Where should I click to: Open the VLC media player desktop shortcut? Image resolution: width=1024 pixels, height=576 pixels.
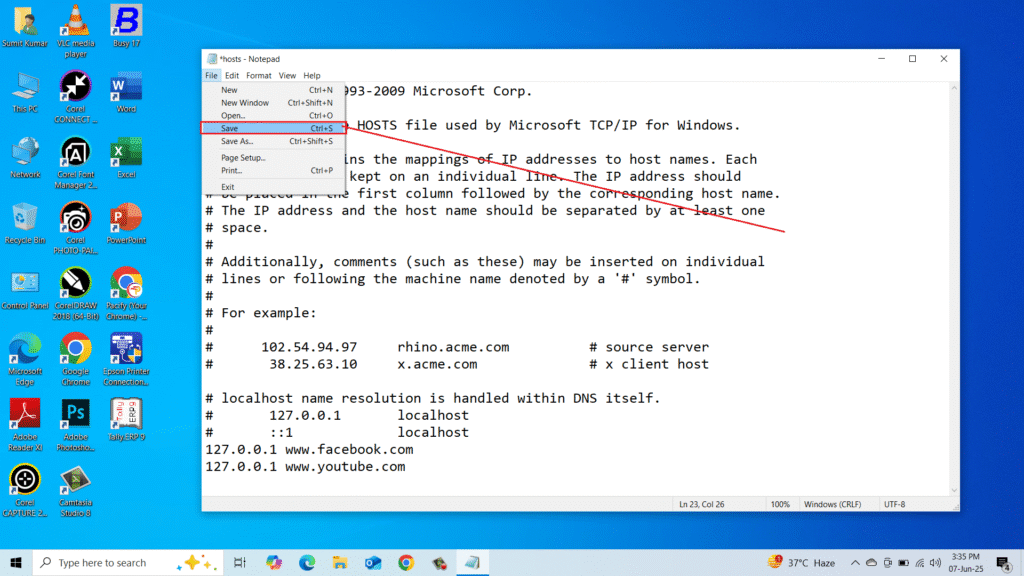[x=76, y=31]
